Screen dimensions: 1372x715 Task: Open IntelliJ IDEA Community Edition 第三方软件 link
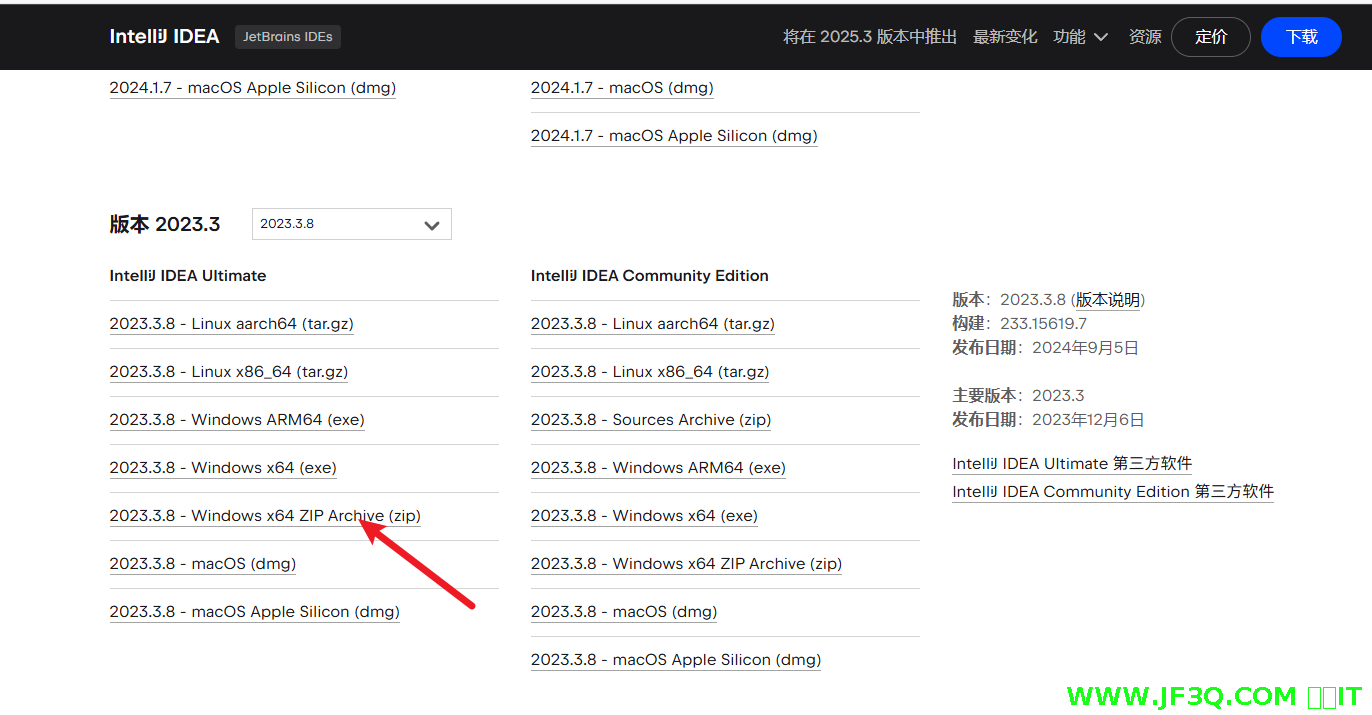[1113, 492]
